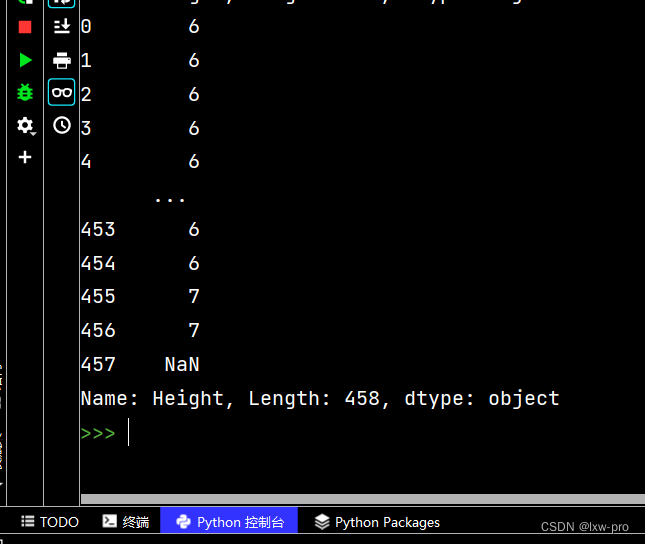
Task: Click the value 7 in row 455
Action: click(x=194, y=297)
